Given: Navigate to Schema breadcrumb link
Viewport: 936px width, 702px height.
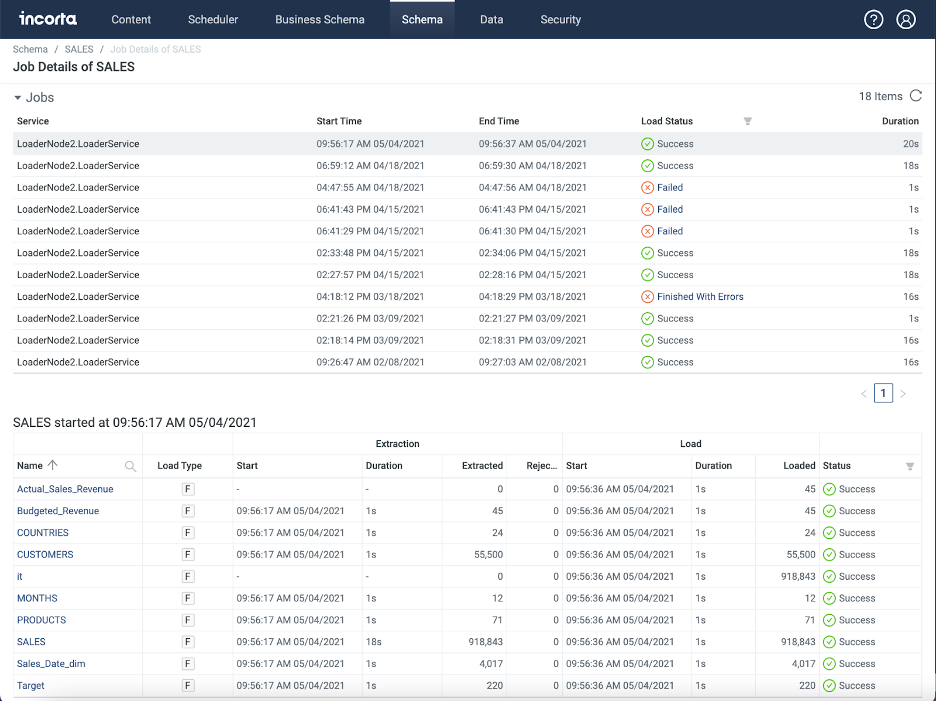Looking at the screenshot, I should 30,49.
